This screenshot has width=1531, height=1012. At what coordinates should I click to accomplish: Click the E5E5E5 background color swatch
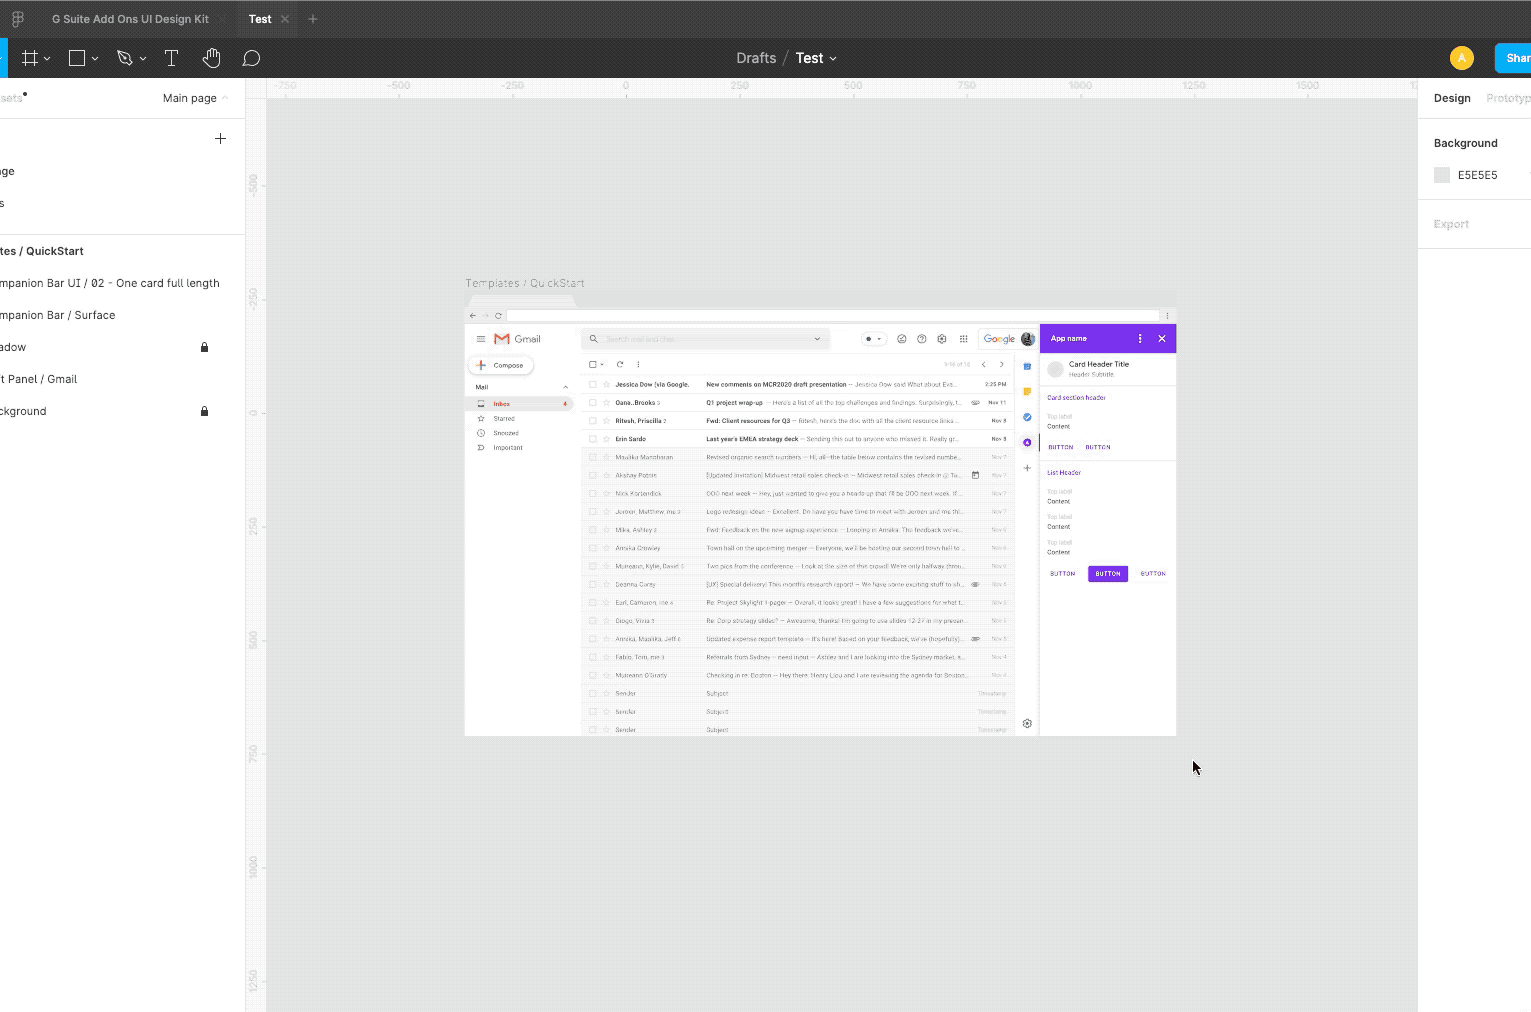[1442, 175]
